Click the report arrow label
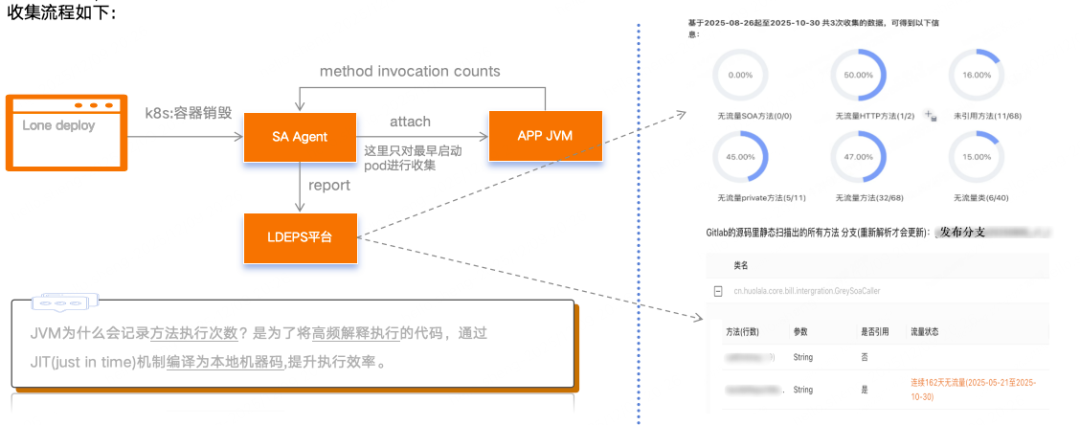 coord(329,185)
